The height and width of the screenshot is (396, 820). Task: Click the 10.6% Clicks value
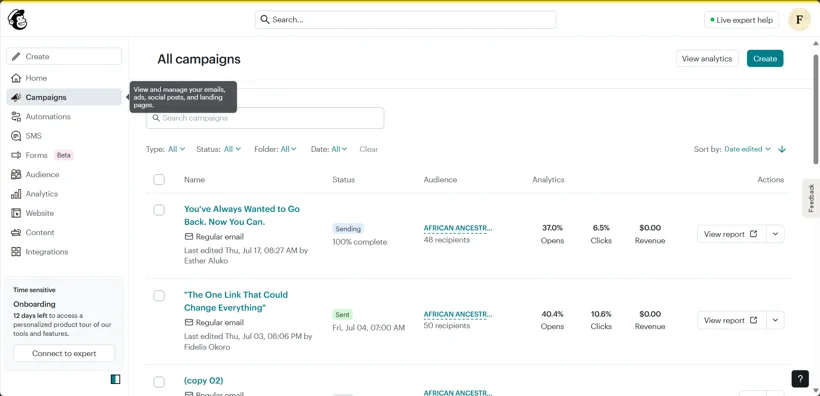pos(601,314)
